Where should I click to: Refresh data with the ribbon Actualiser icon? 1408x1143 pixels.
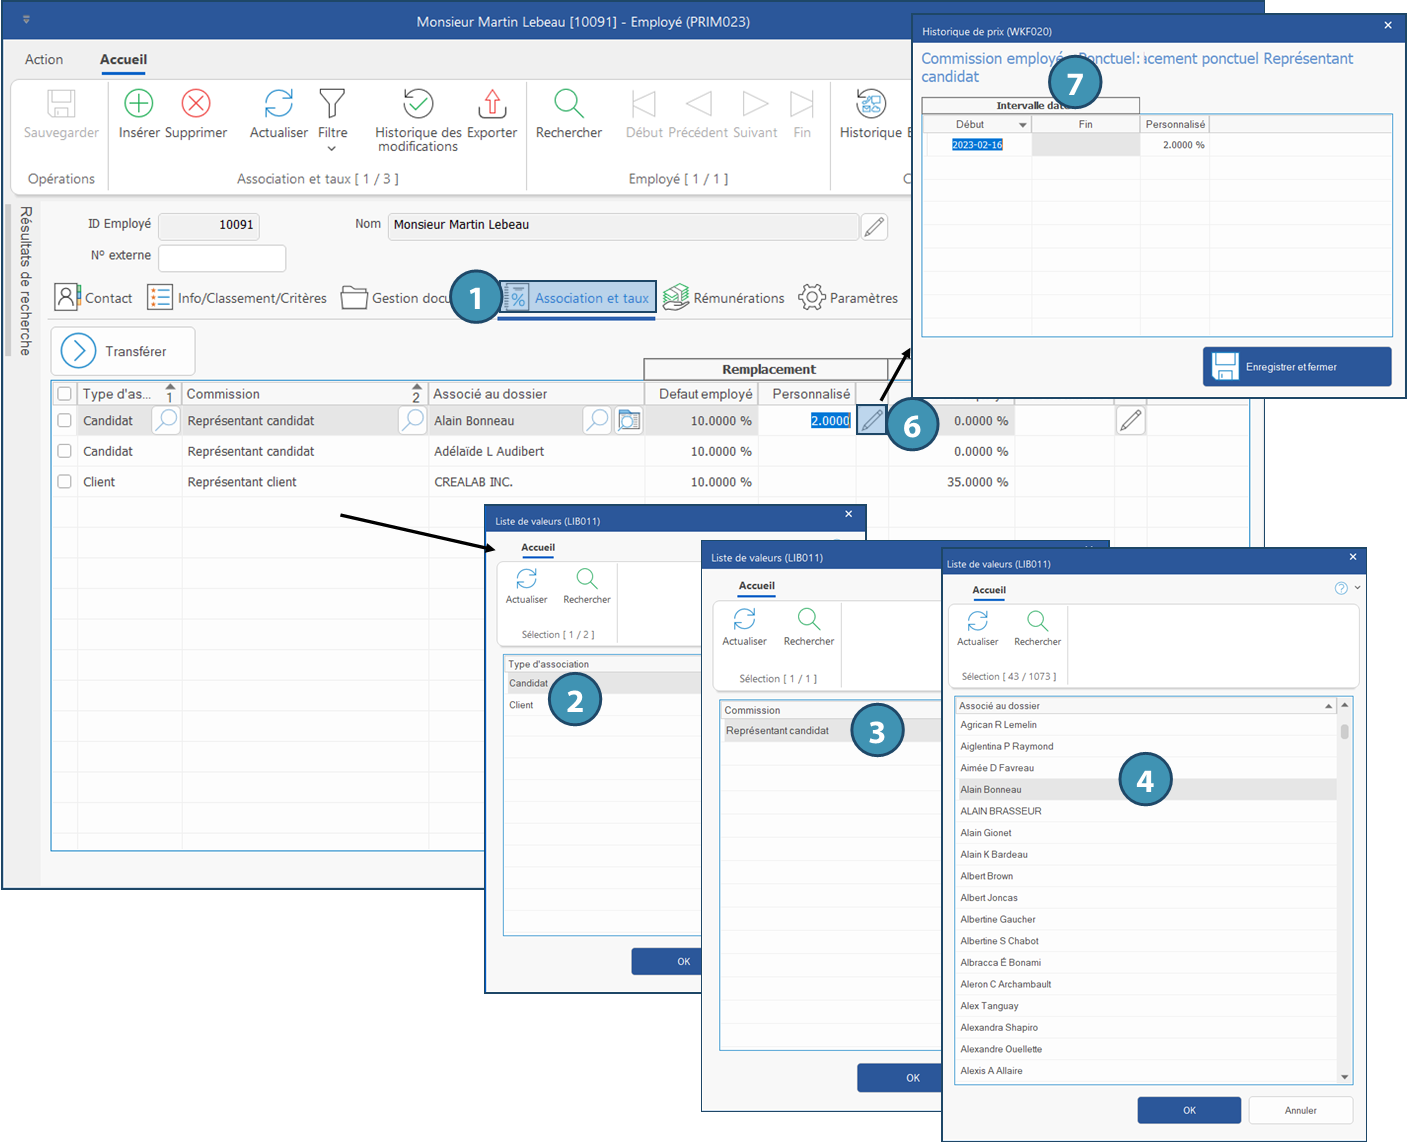pos(278,104)
